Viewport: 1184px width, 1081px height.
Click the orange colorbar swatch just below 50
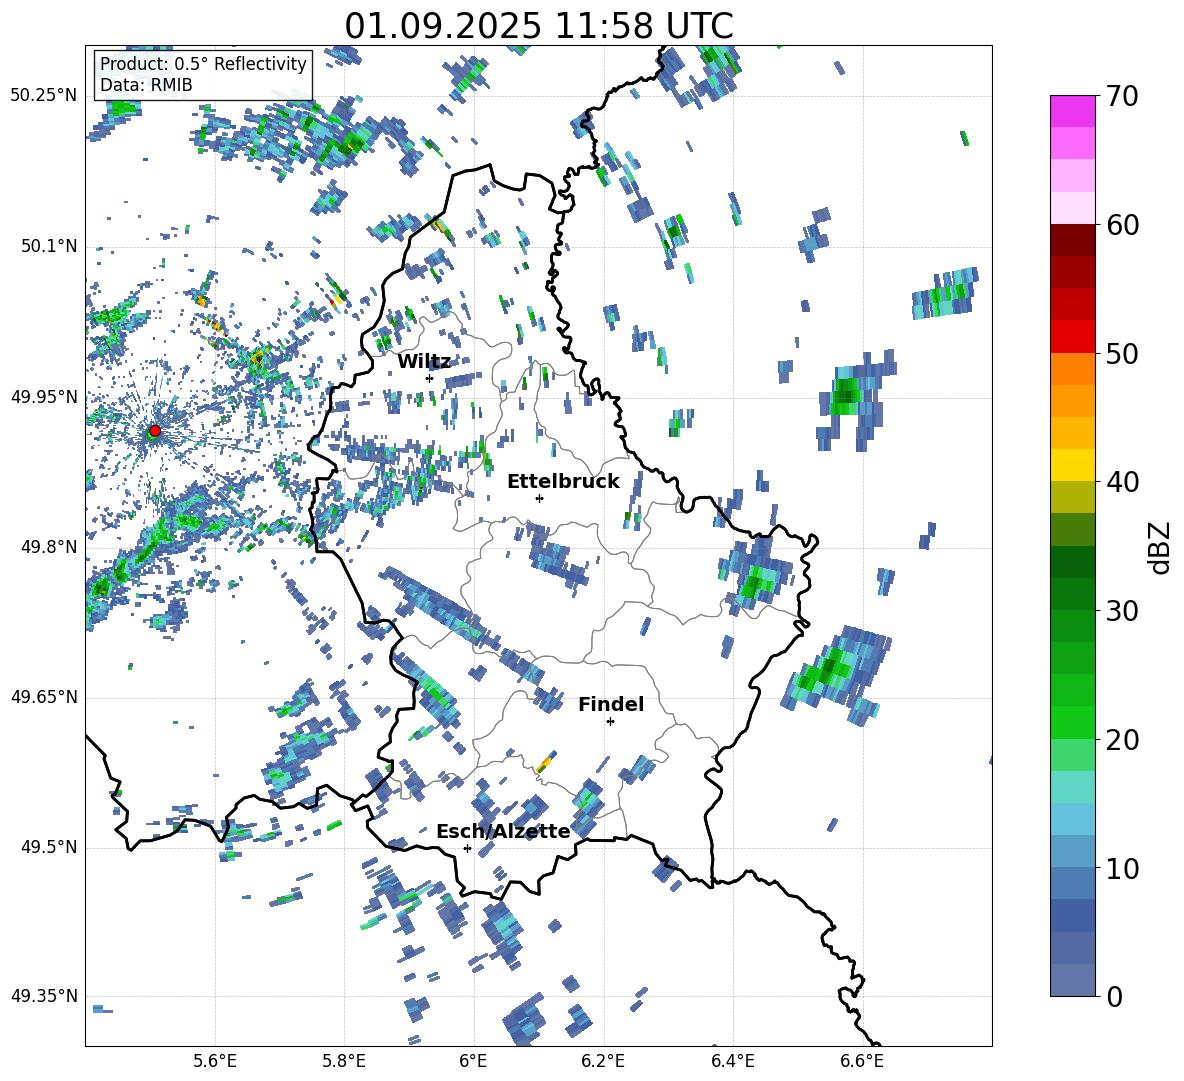(x=1072, y=368)
